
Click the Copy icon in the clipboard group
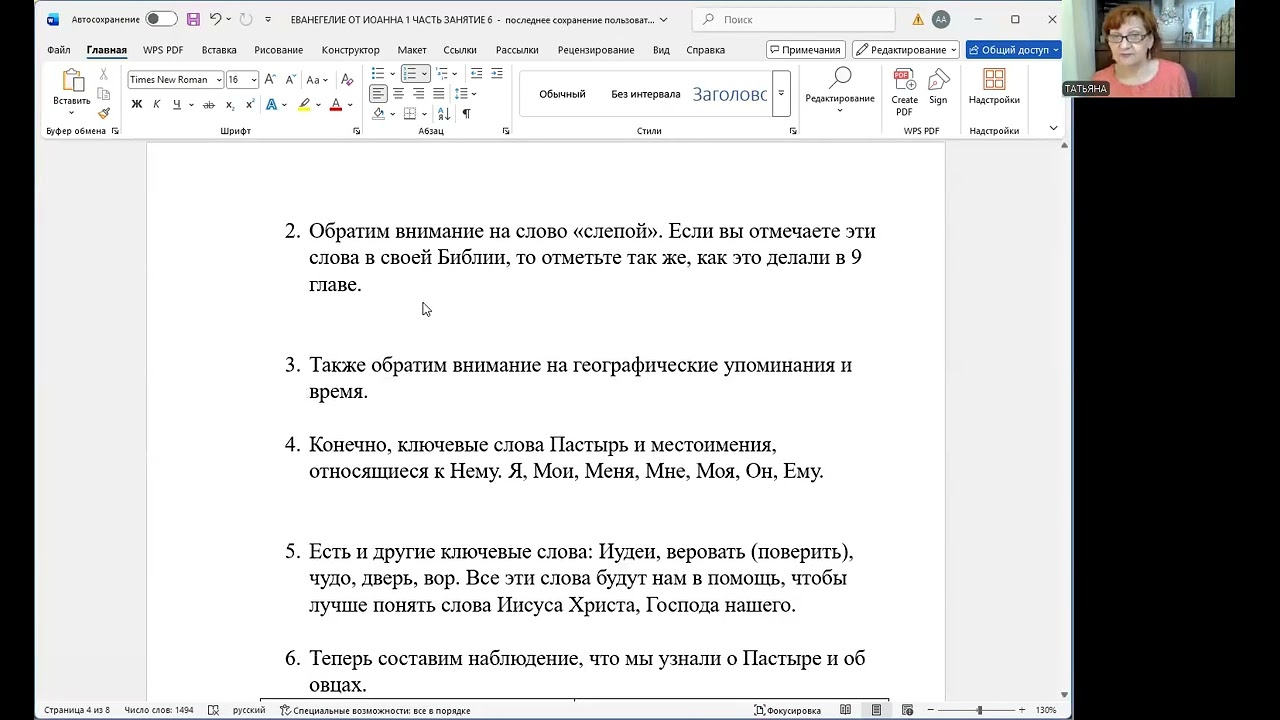104,94
